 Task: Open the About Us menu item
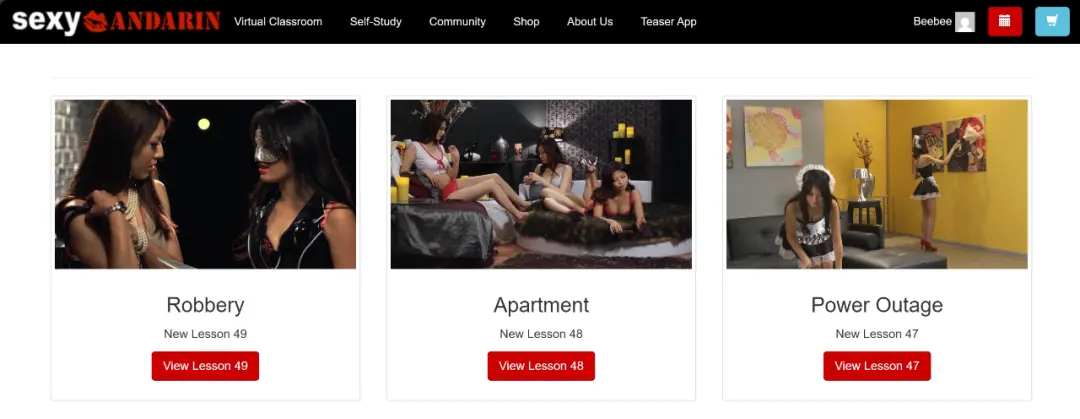[x=590, y=21]
